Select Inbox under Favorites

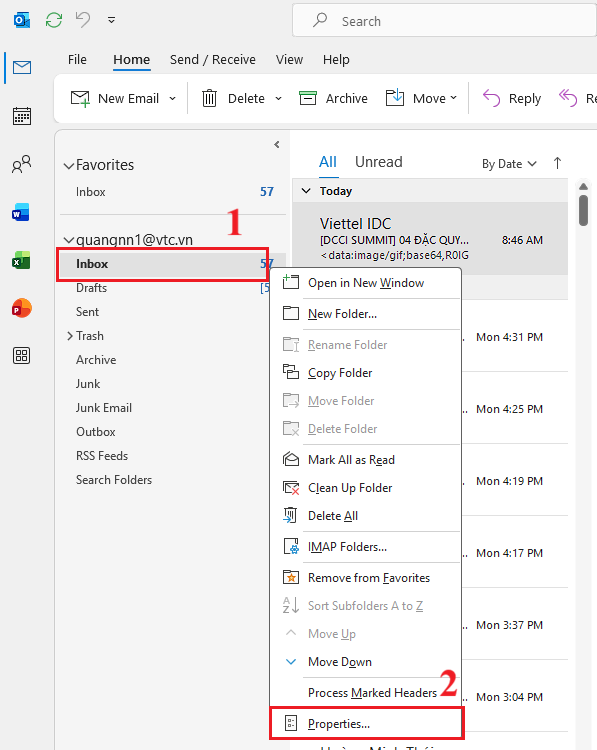[172, 192]
